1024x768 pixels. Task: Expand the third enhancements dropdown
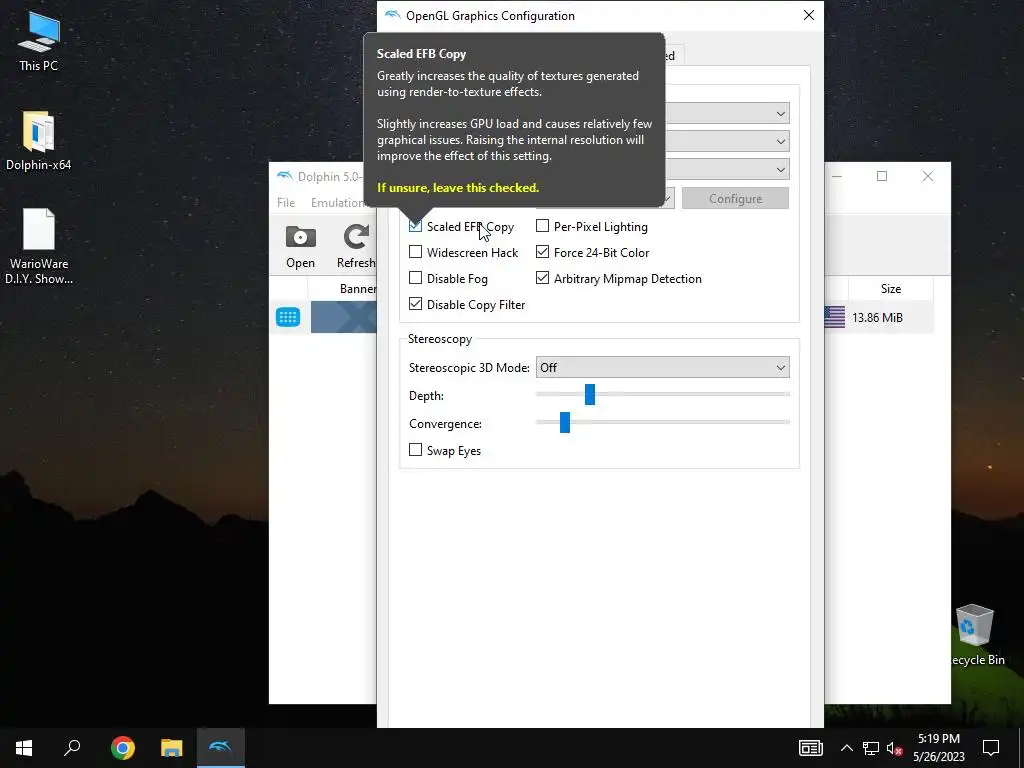(x=780, y=170)
